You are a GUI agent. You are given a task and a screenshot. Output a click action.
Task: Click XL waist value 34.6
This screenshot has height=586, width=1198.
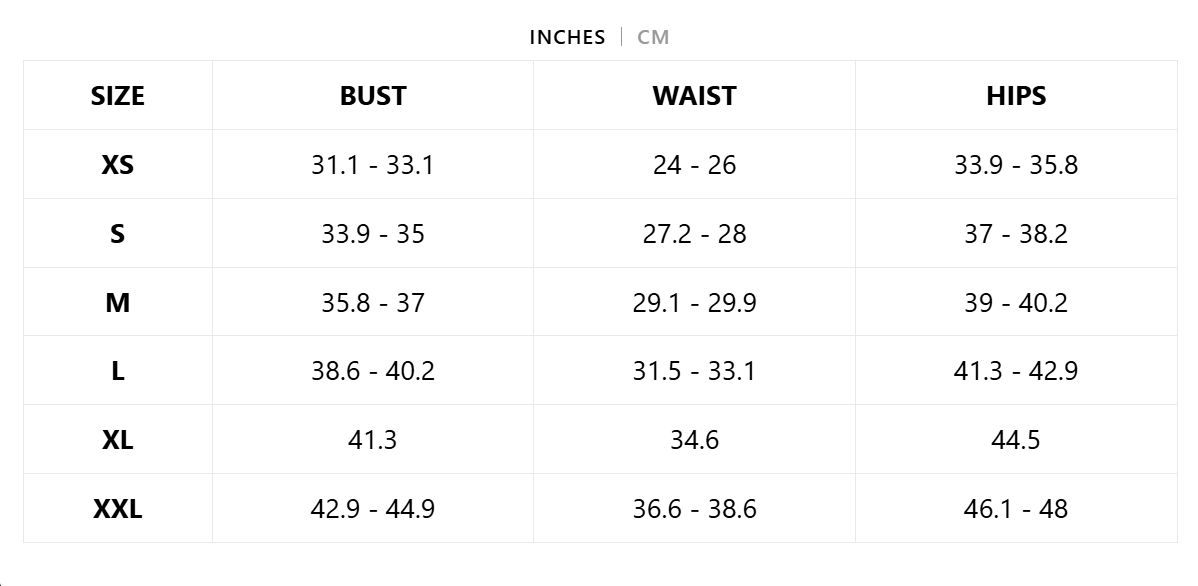click(694, 440)
